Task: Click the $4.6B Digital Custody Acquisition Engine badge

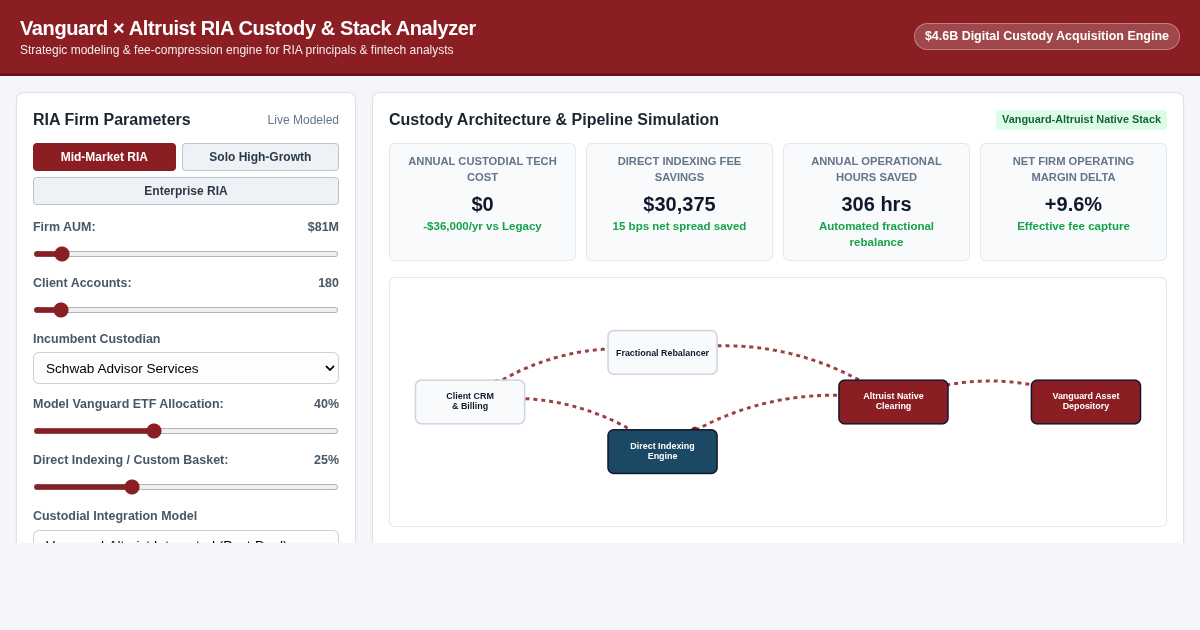Action: (x=1047, y=36)
